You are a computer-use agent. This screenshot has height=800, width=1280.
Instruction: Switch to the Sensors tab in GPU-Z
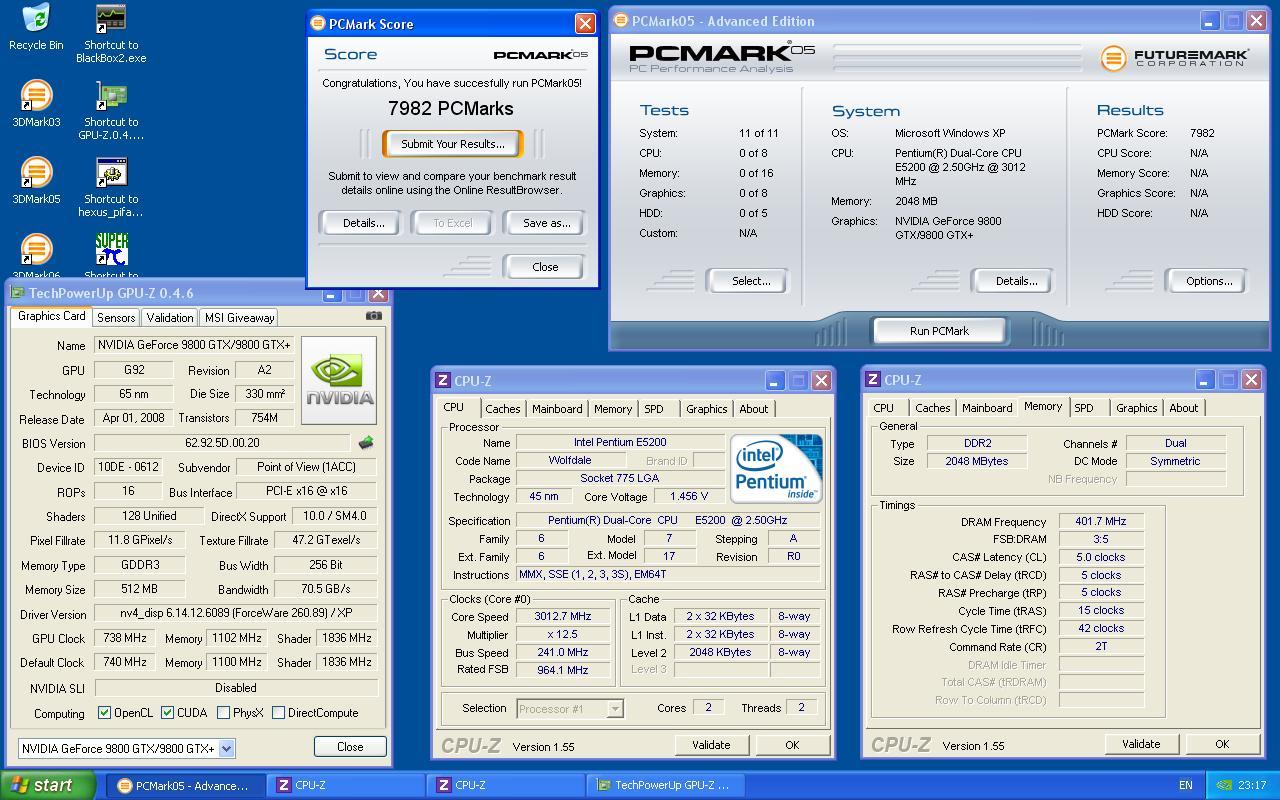116,317
